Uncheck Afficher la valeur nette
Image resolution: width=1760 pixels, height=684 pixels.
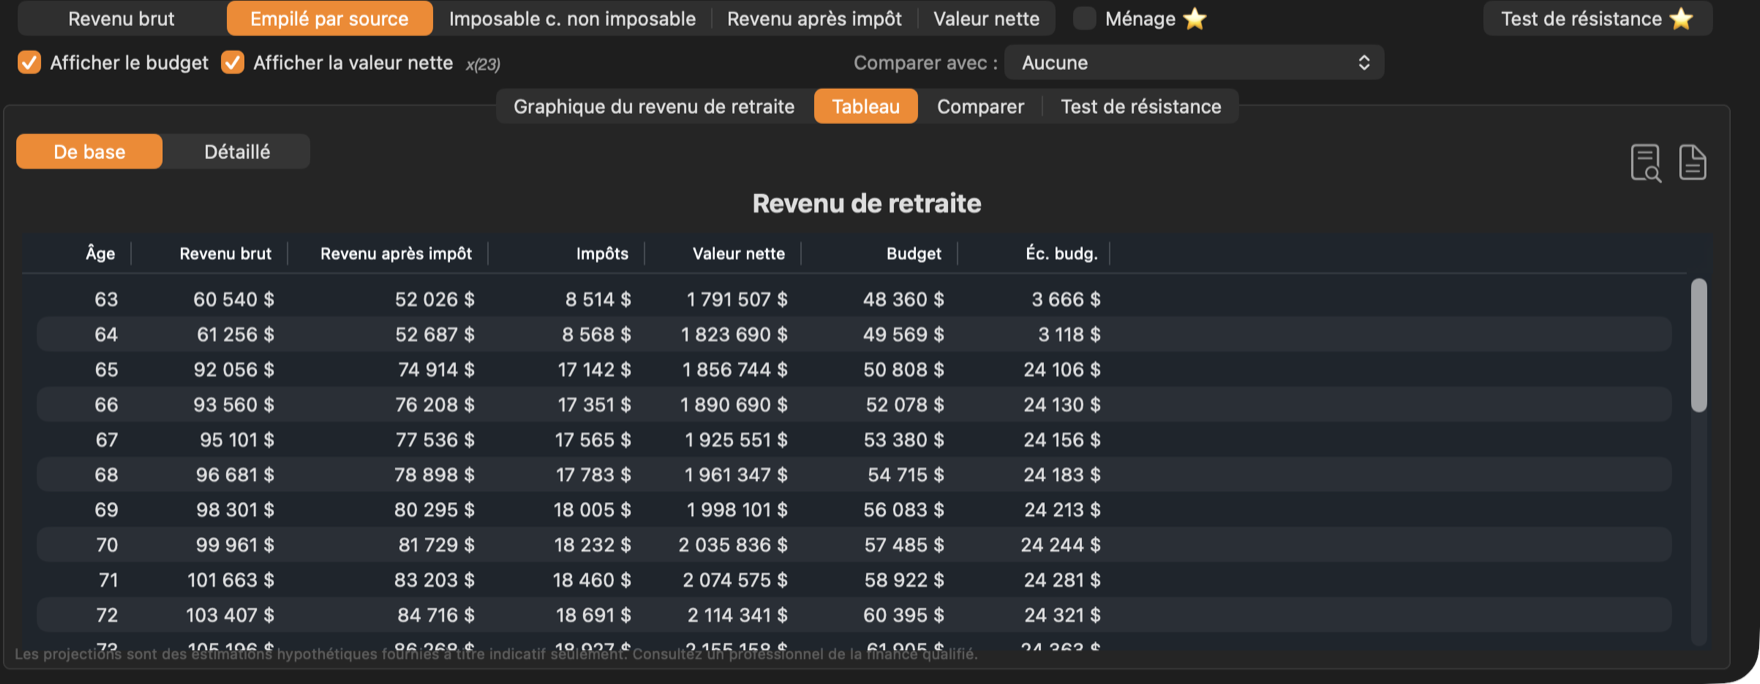click(232, 62)
